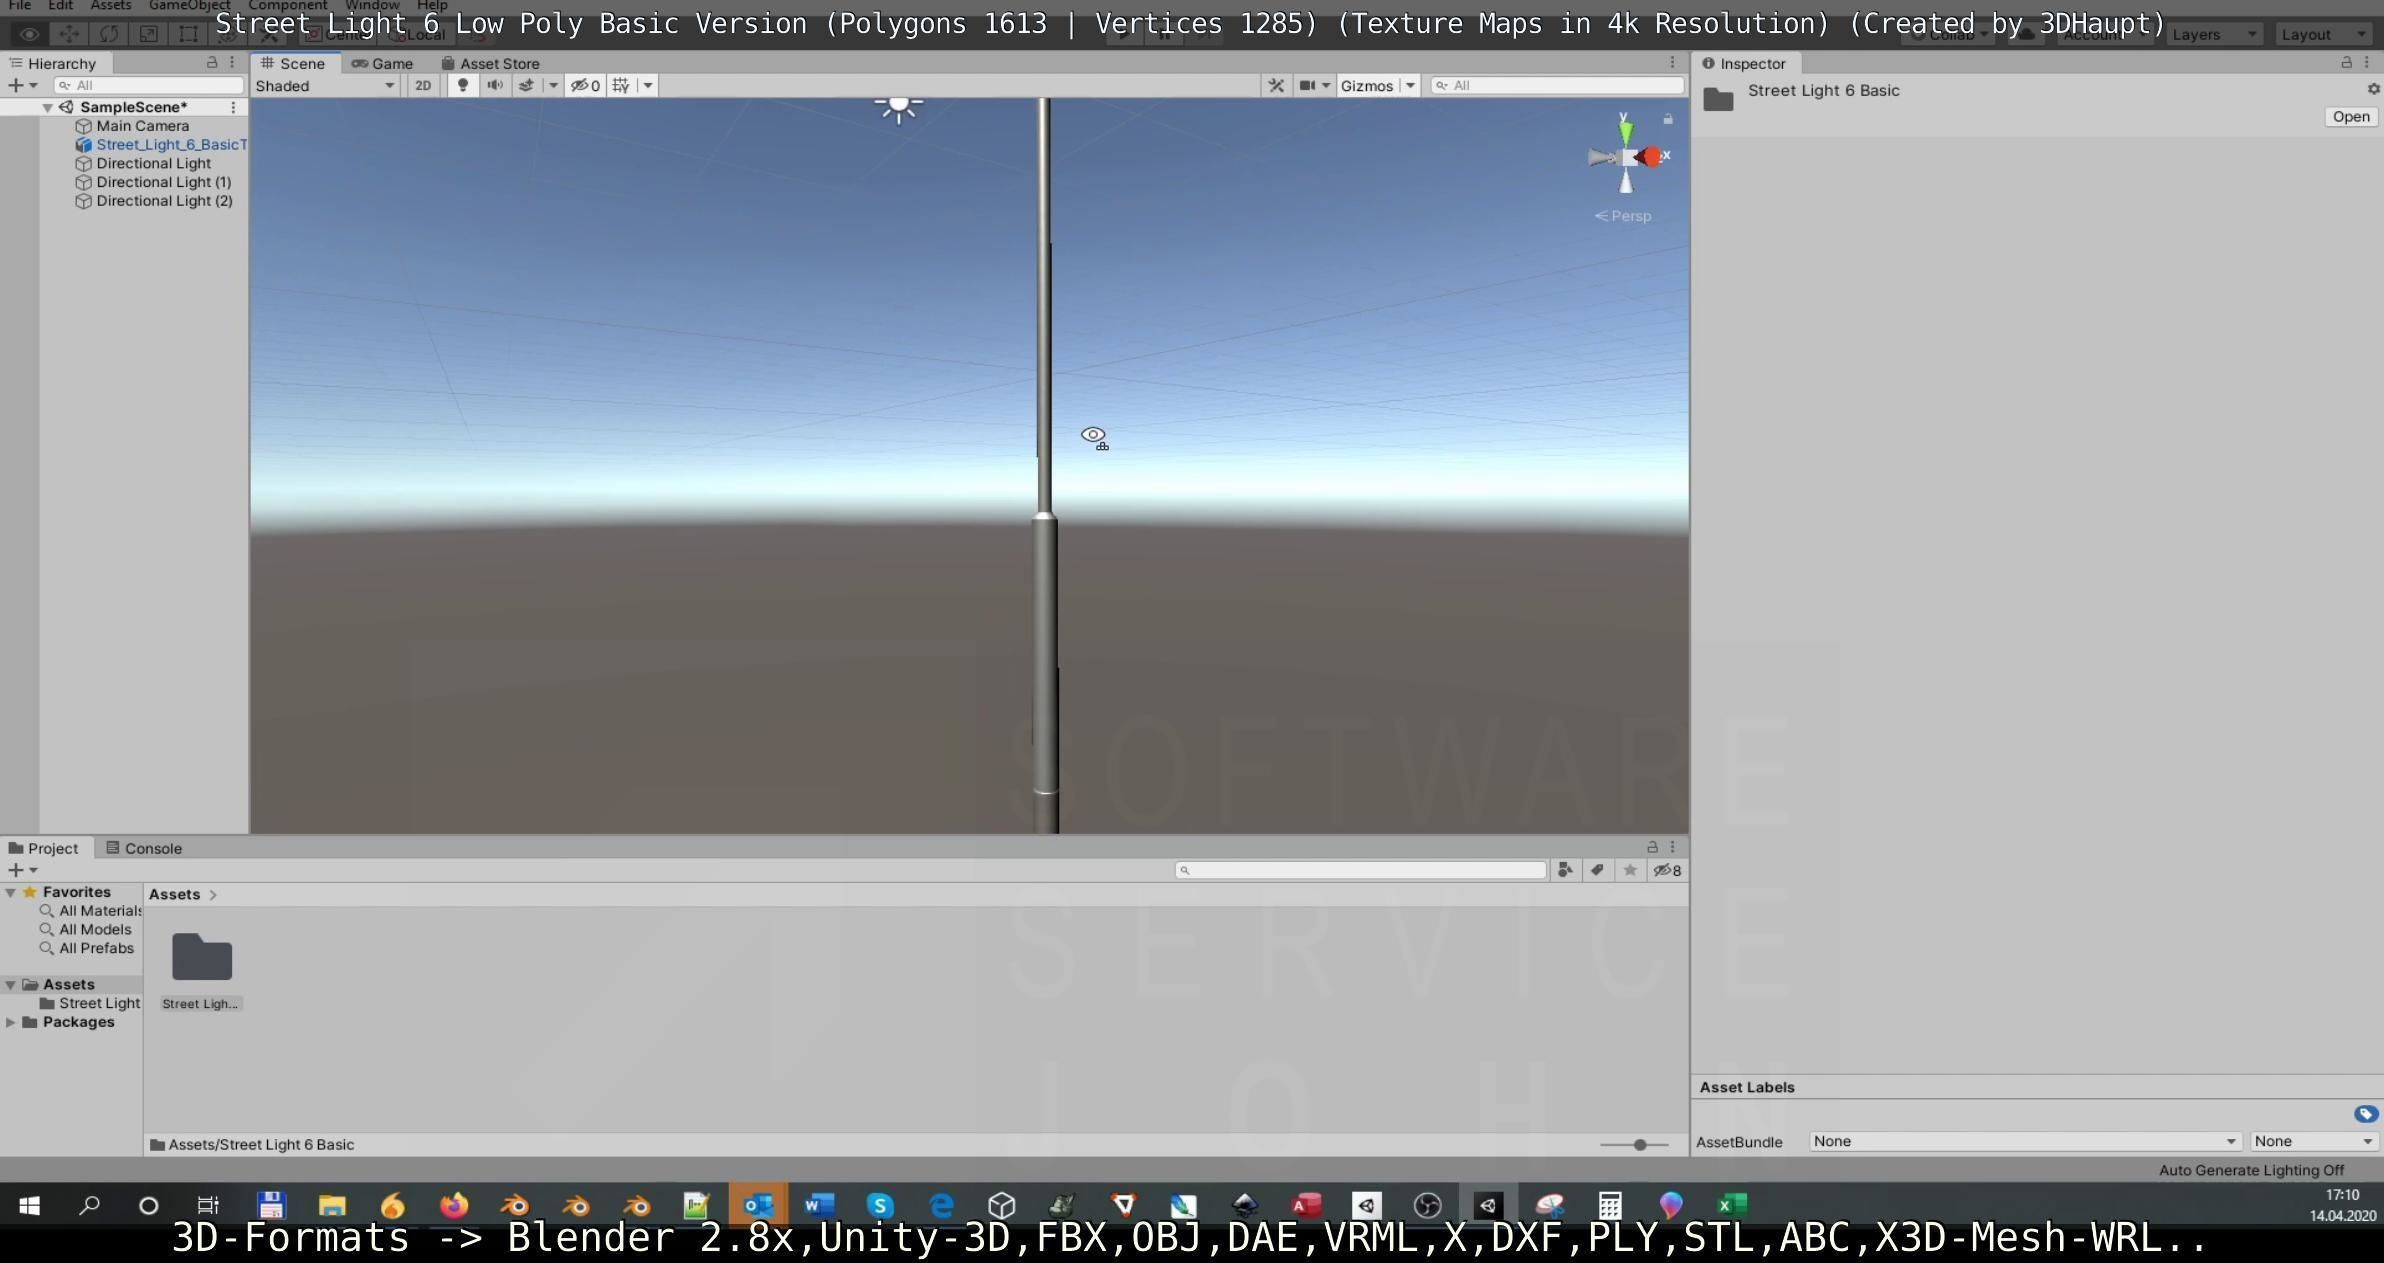Open the component editor tools icon
Viewport: 2384px width, 1263px height.
point(1276,86)
